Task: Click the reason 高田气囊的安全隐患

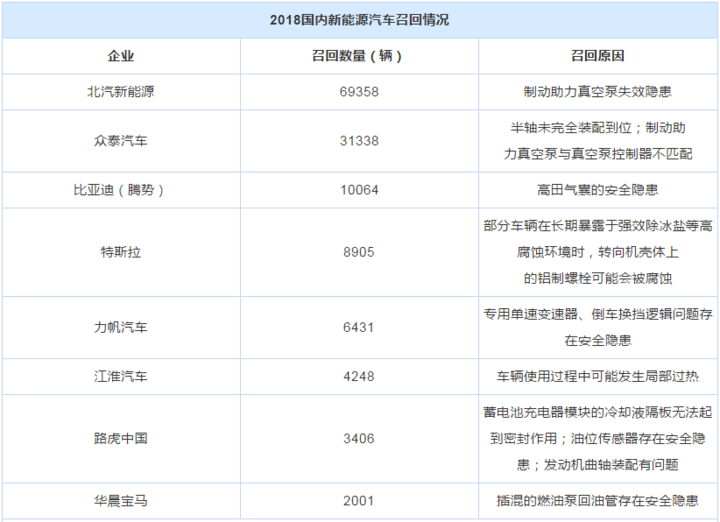Action: (x=598, y=190)
